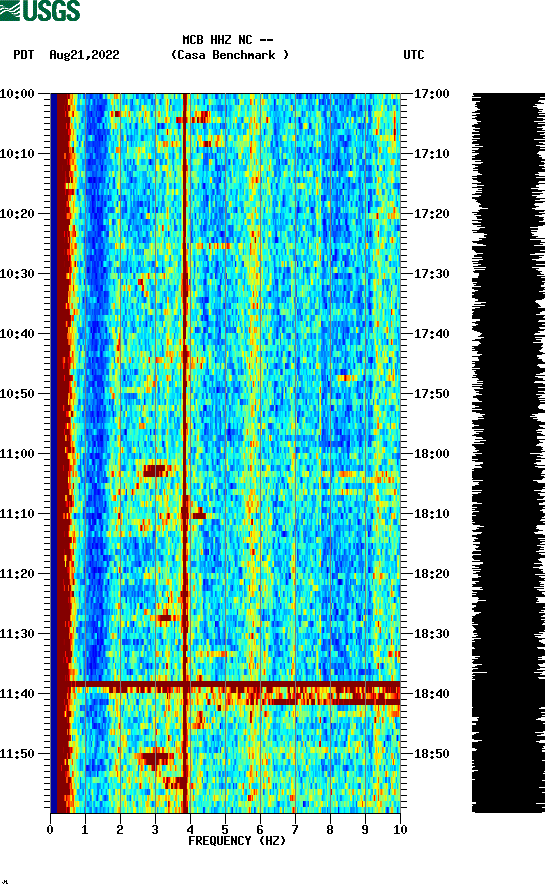
Task: Click the persistent red vertical line near 3.9 Hz
Action: [x=185, y=453]
